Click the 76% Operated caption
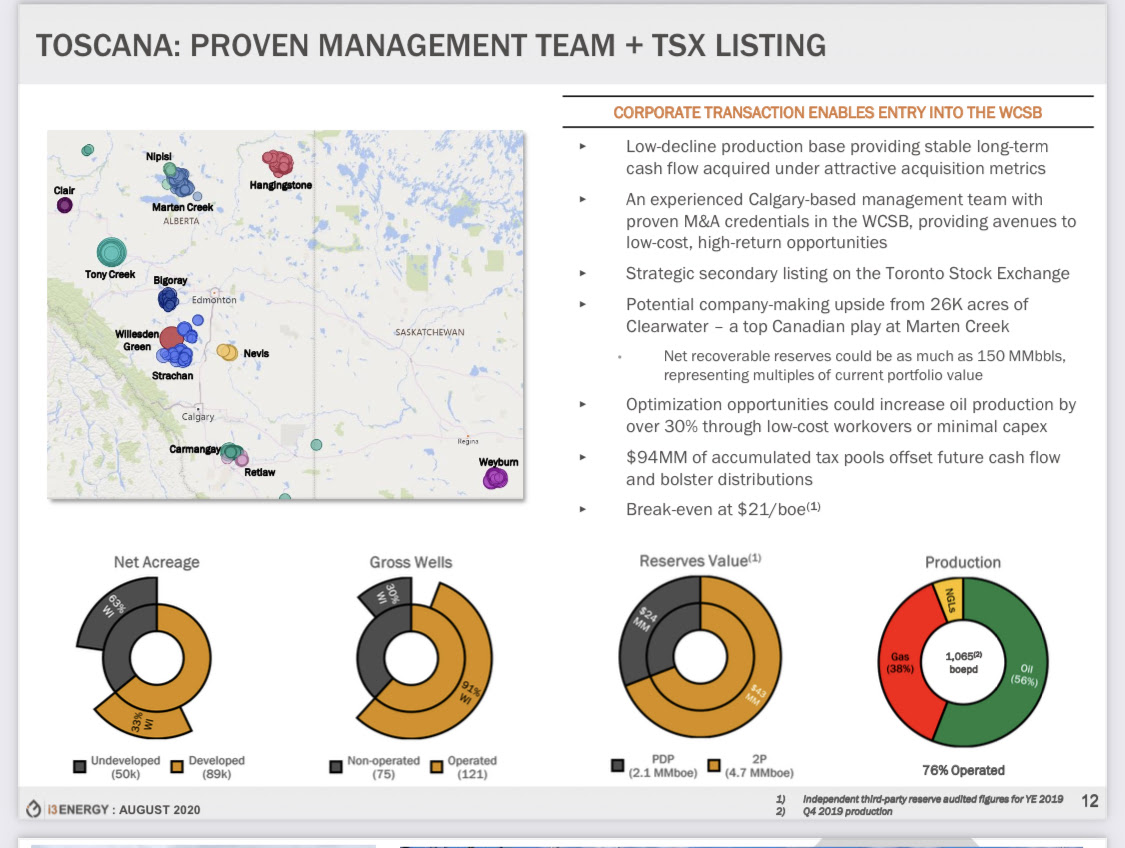The height and width of the screenshot is (848, 1125). point(963,770)
